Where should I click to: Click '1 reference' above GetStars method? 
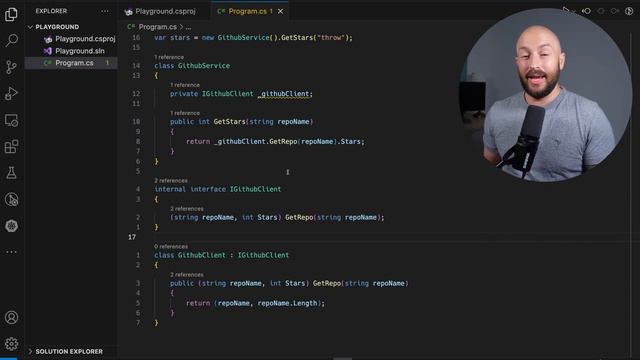tap(185, 113)
